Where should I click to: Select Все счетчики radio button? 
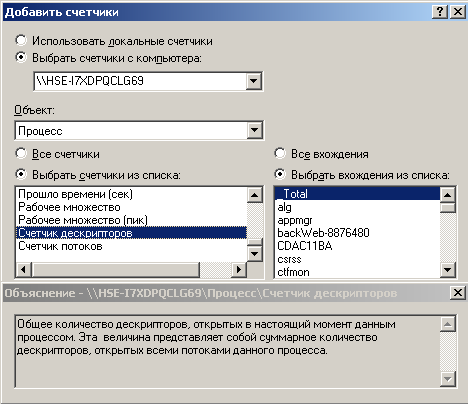coord(21,154)
